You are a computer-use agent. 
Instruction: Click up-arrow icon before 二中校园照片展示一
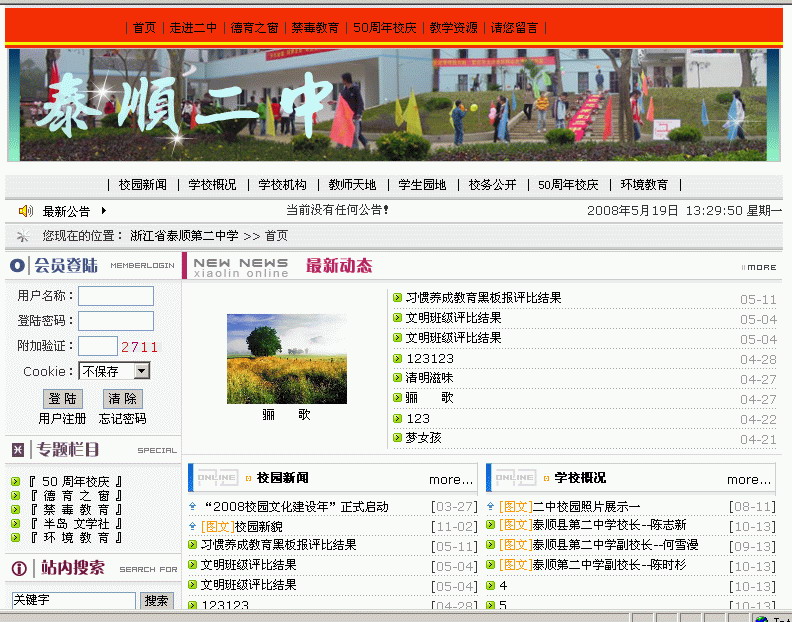[x=490, y=506]
